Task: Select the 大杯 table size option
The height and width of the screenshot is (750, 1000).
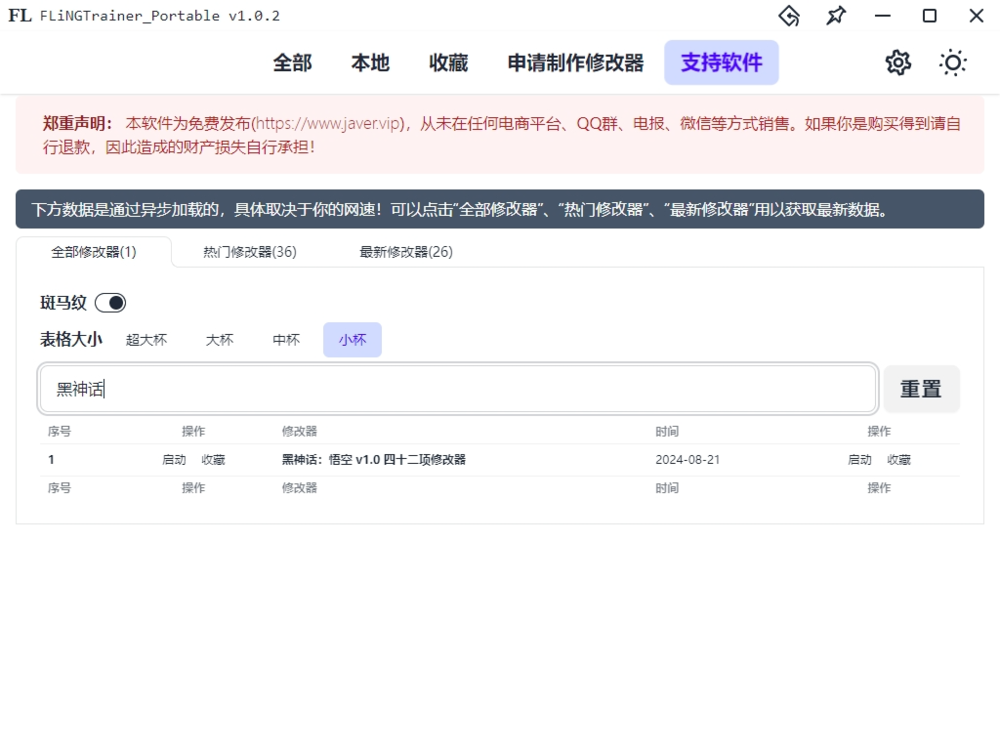Action: click(x=219, y=339)
